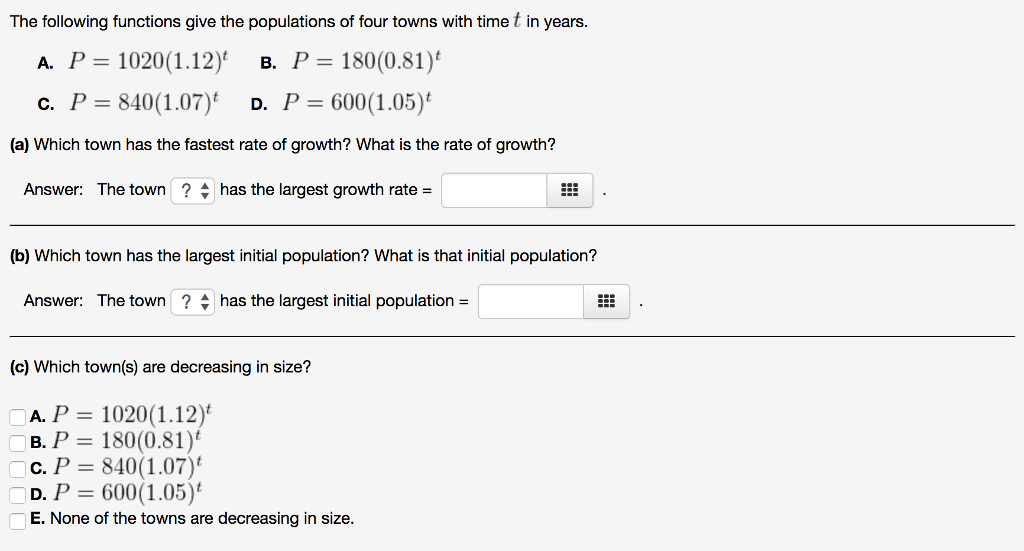Open equation editor grid for growth rate
Image resolution: width=1024 pixels, height=551 pixels.
pyautogui.click(x=570, y=190)
